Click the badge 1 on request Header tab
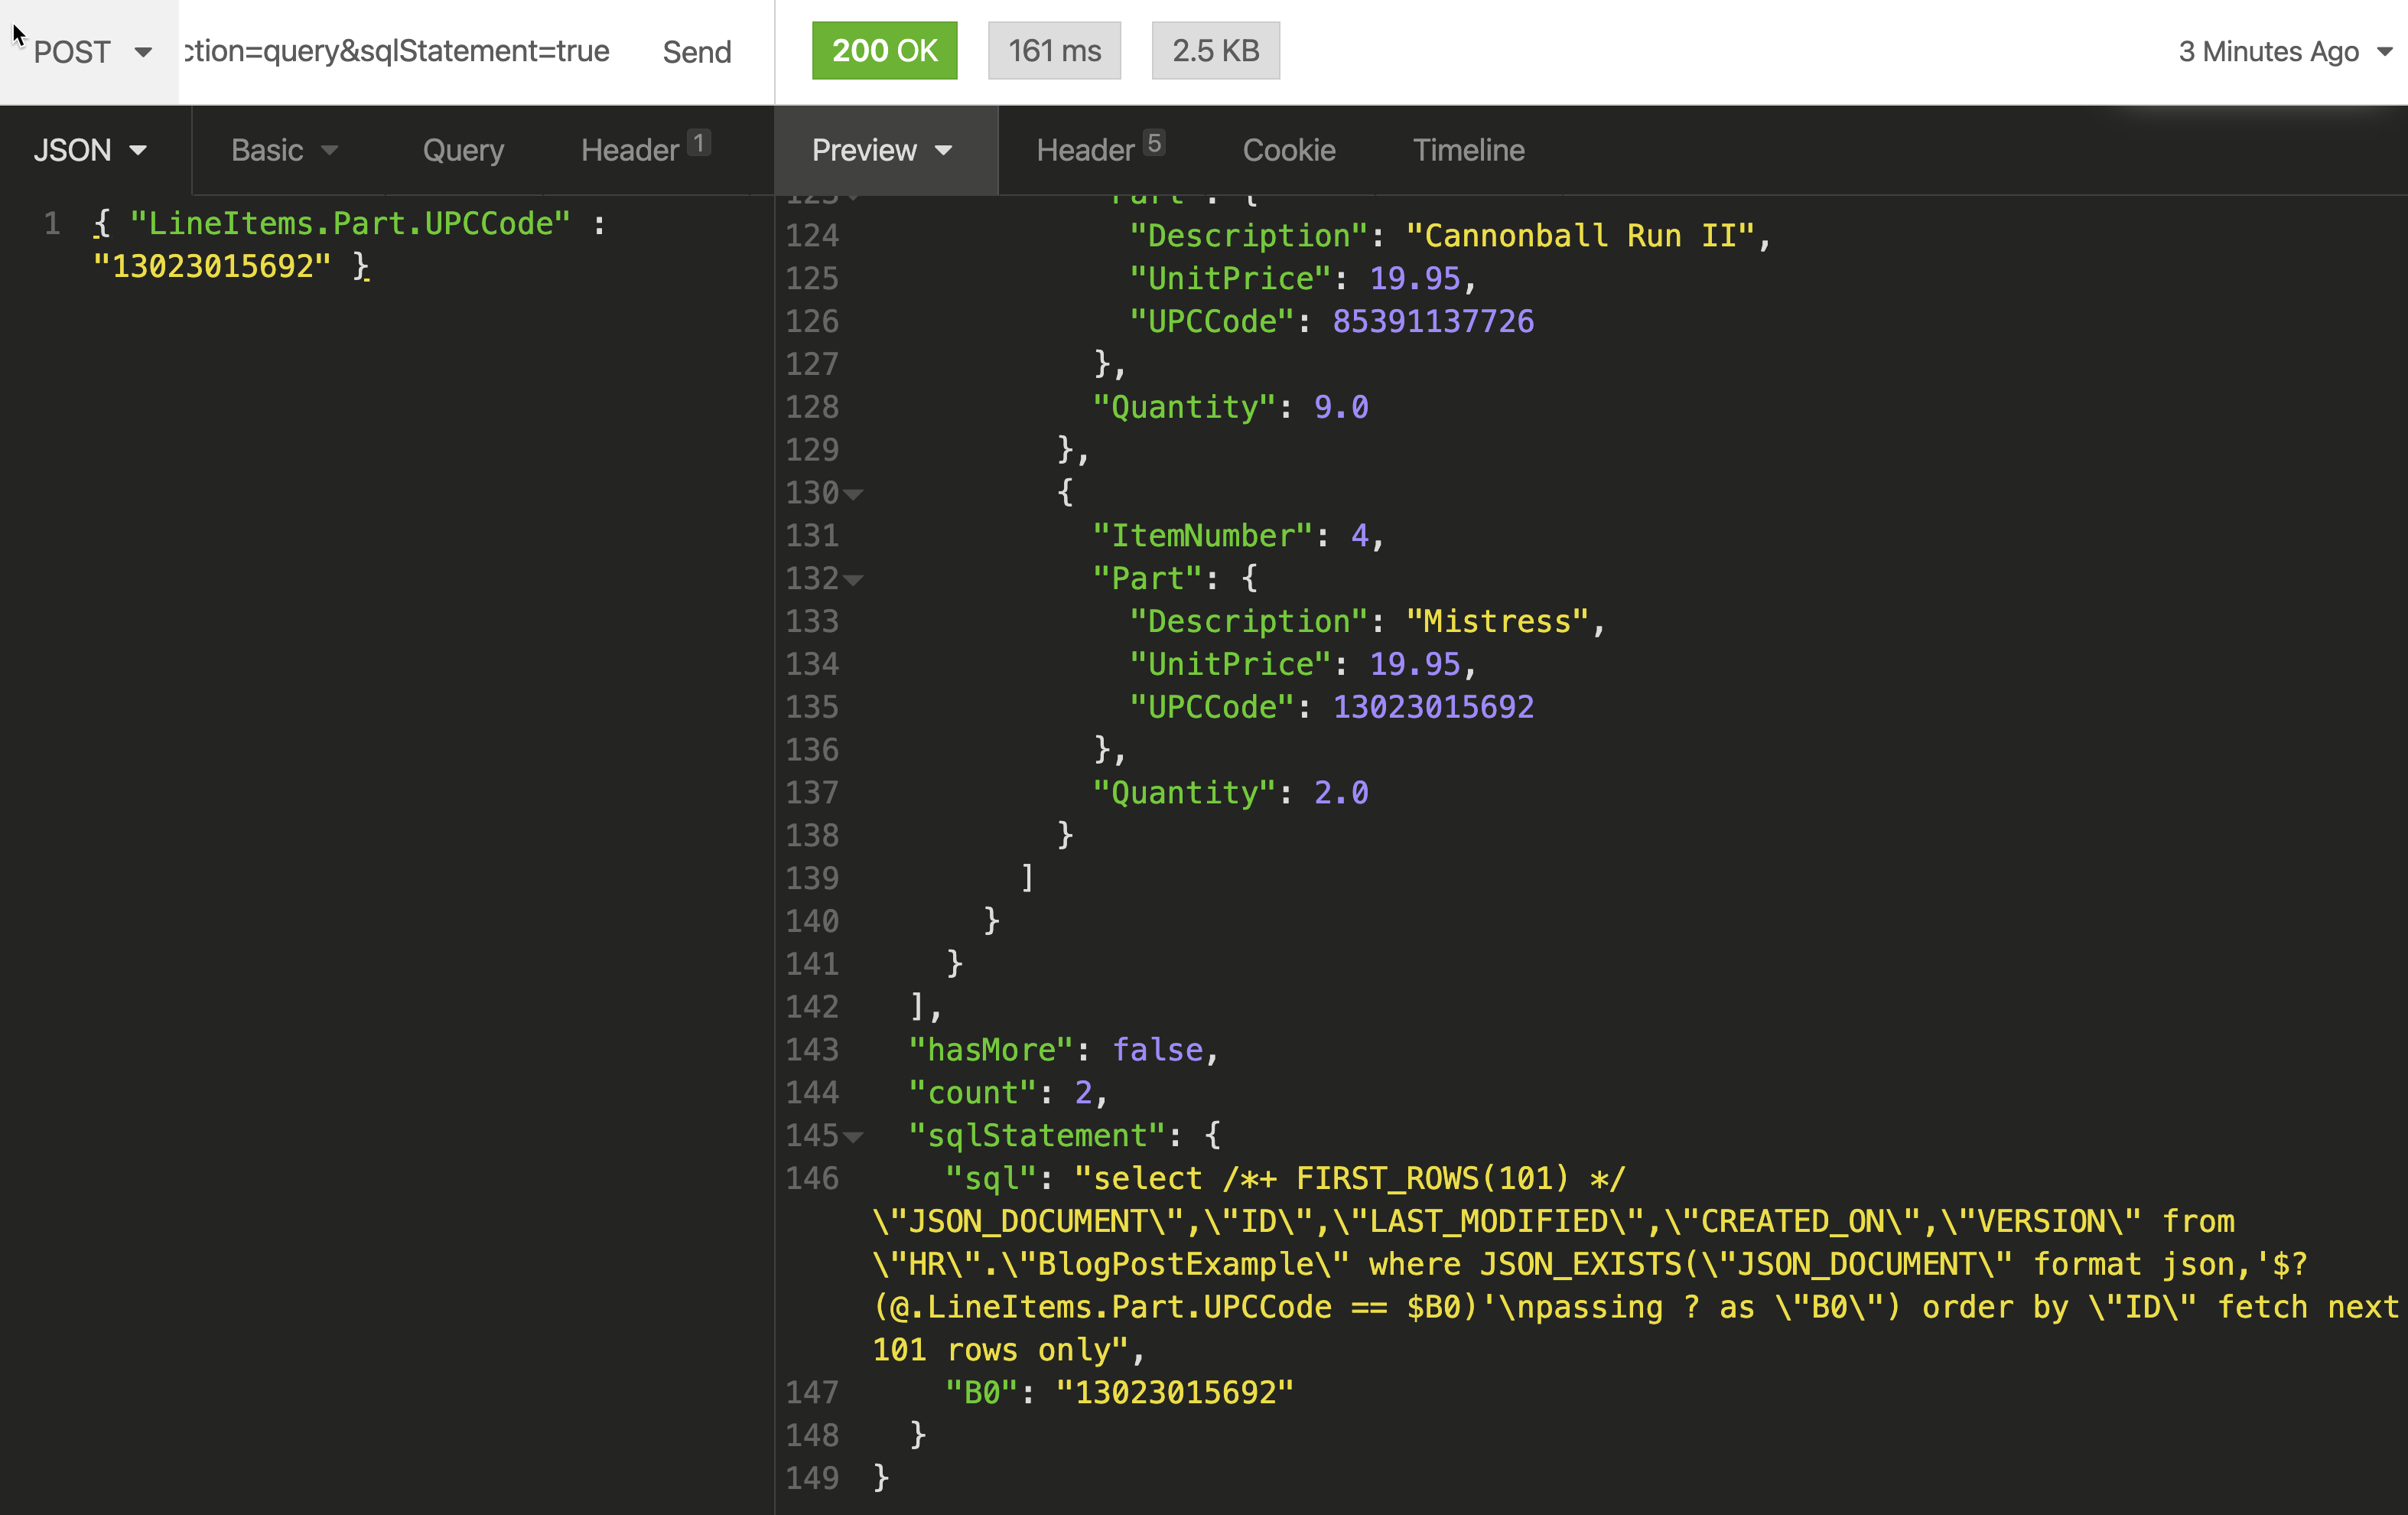 [x=699, y=143]
